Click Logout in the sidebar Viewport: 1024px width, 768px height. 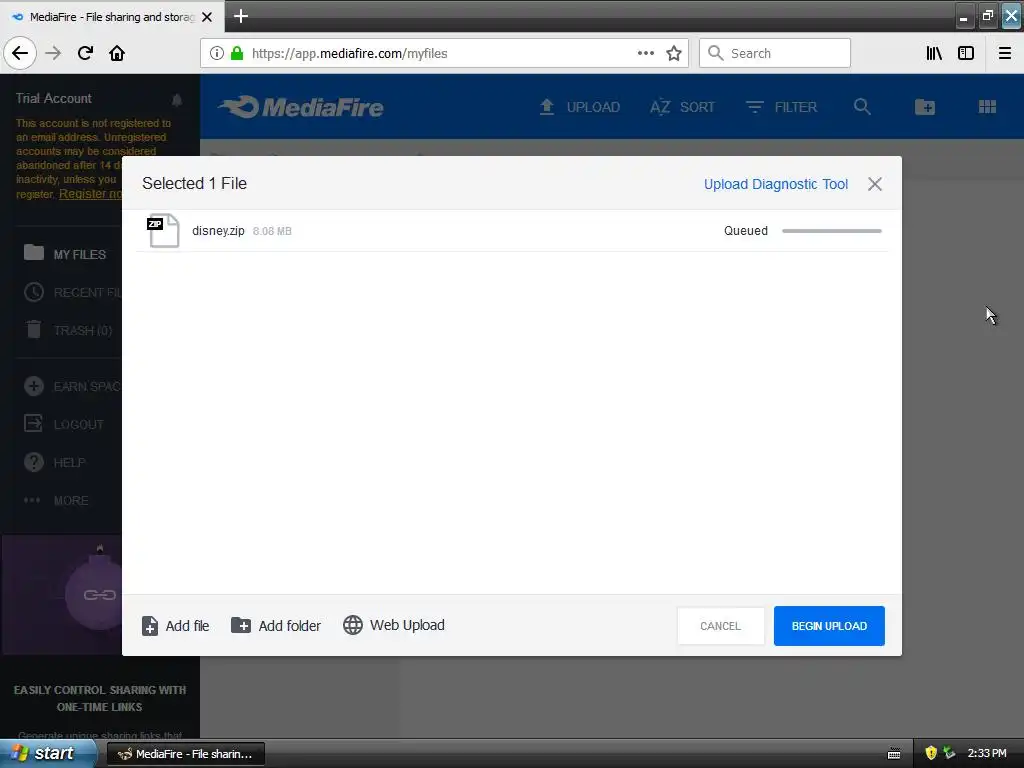click(x=64, y=424)
